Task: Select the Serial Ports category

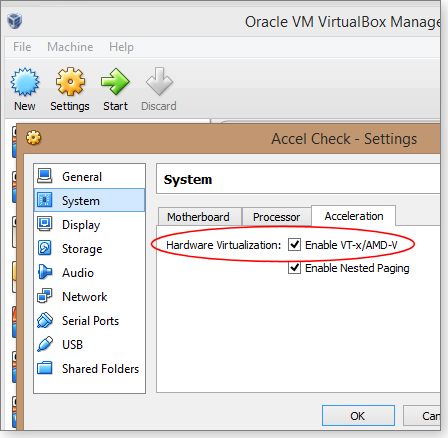Action: 89,321
